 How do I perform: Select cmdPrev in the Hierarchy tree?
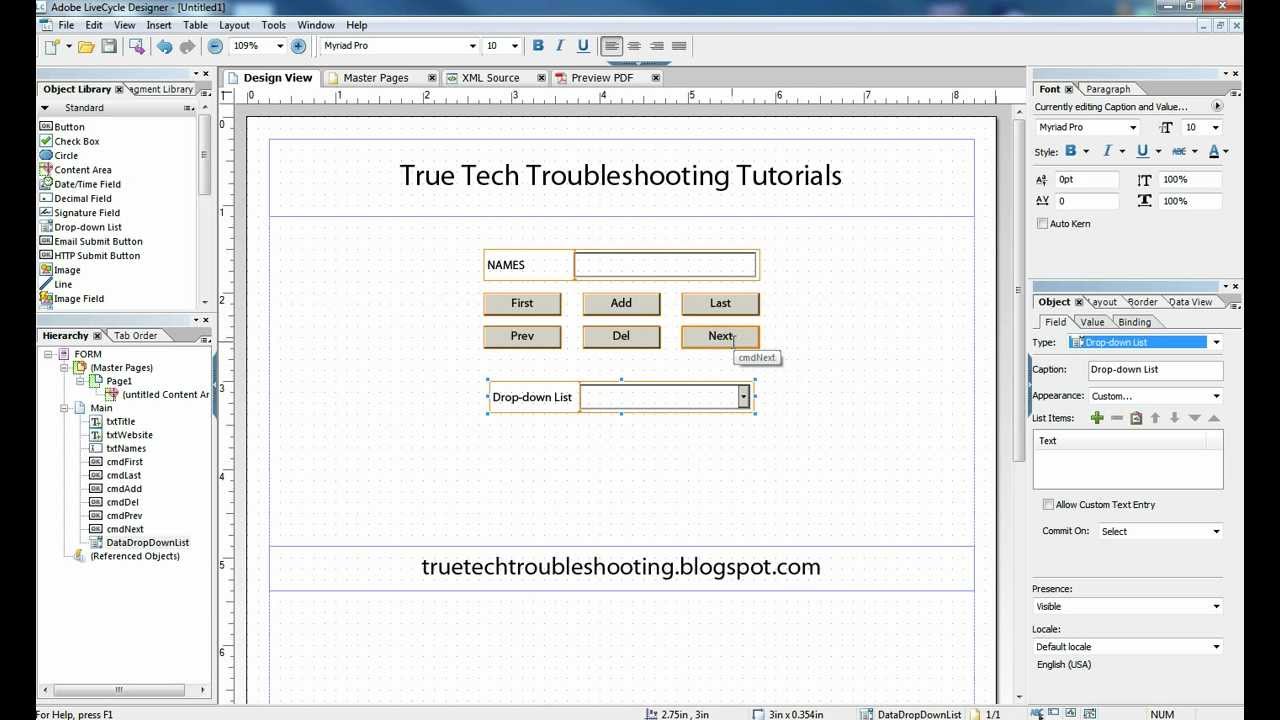[x=124, y=516]
